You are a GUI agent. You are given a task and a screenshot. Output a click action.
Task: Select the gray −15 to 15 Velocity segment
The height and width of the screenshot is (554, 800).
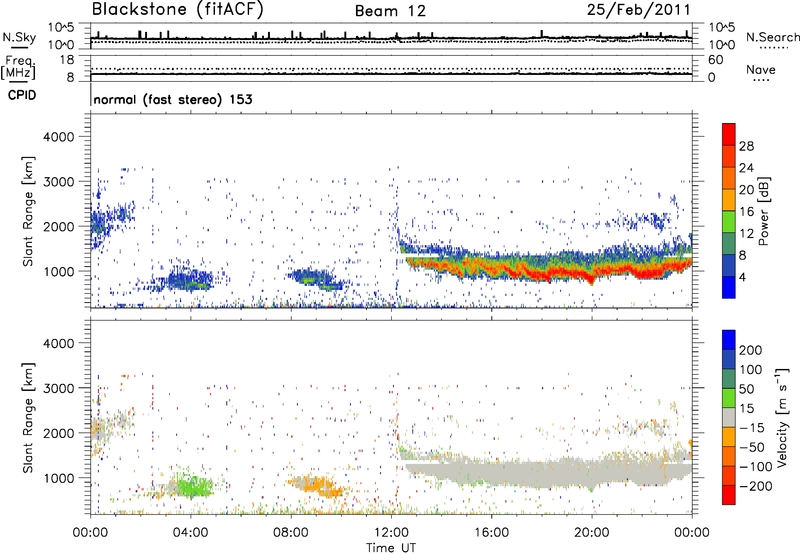point(729,417)
